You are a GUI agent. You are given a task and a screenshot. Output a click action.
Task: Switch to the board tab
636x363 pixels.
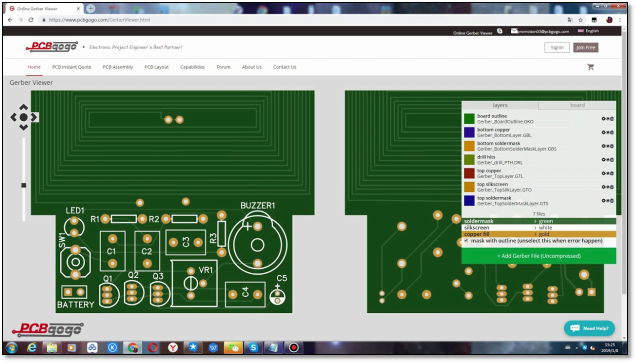tap(577, 105)
